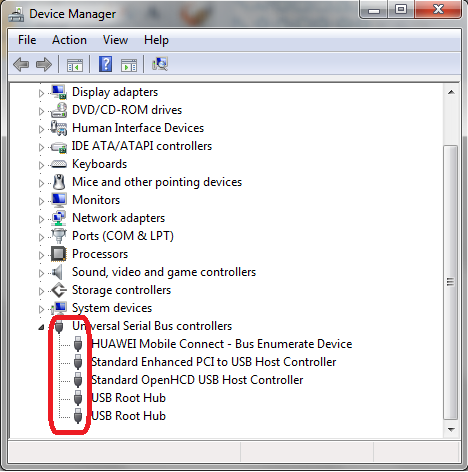468x472 pixels.
Task: Click the DVD/CD-ROM drives icon
Action: pyautogui.click(x=59, y=110)
